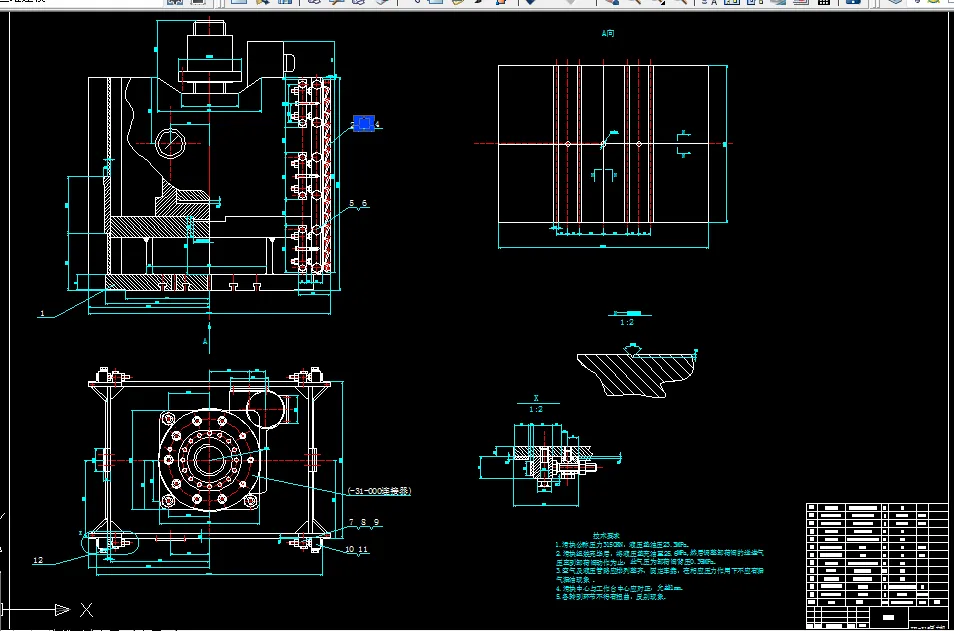Click part balloon number "1" leader label

(x=42, y=313)
